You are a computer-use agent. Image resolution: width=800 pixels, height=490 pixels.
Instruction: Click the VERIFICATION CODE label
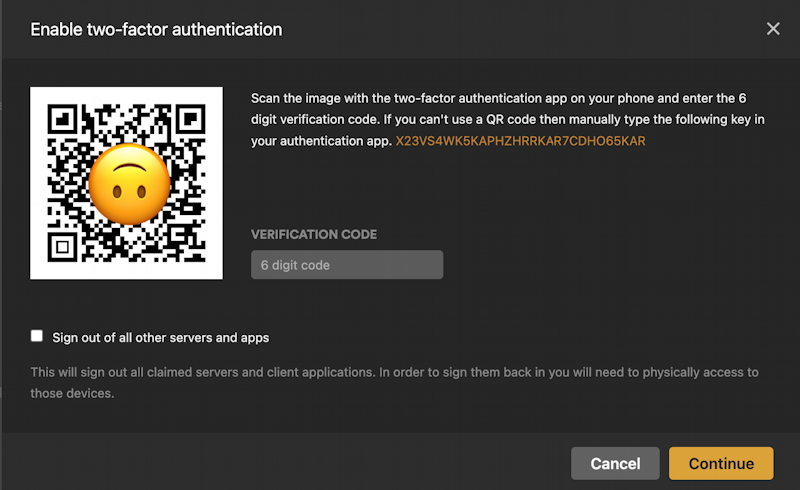pyautogui.click(x=313, y=235)
